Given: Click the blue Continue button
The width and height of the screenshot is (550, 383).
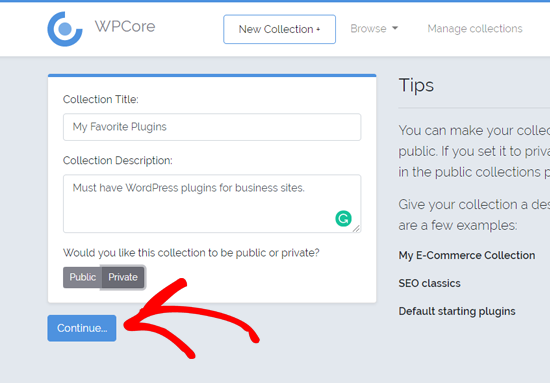Looking at the screenshot, I should click(x=82, y=328).
